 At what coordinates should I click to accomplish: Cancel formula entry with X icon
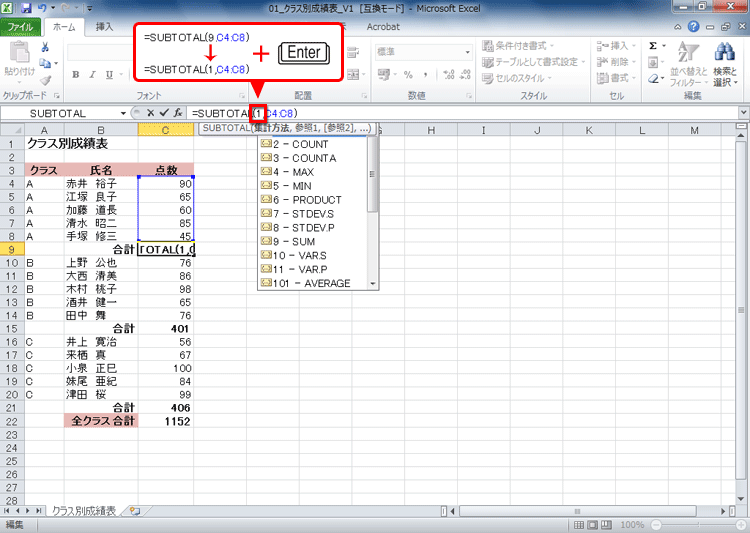point(150,113)
